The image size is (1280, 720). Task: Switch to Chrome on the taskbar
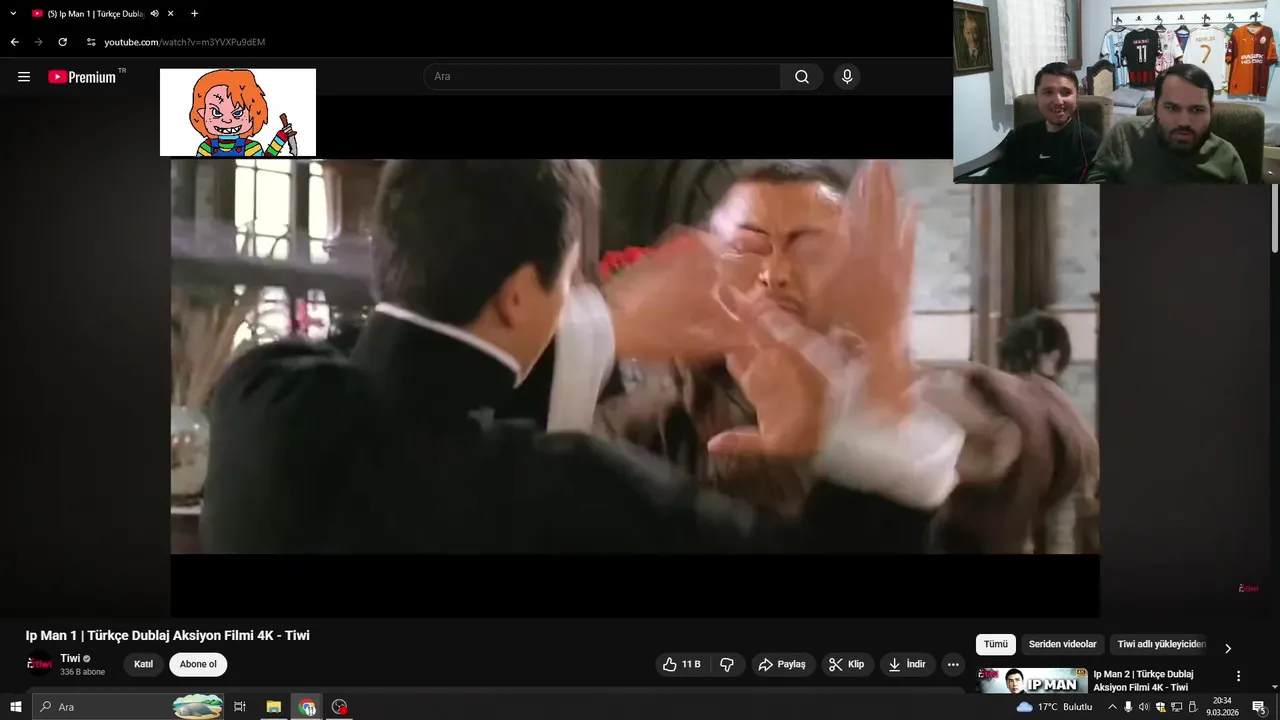point(307,707)
